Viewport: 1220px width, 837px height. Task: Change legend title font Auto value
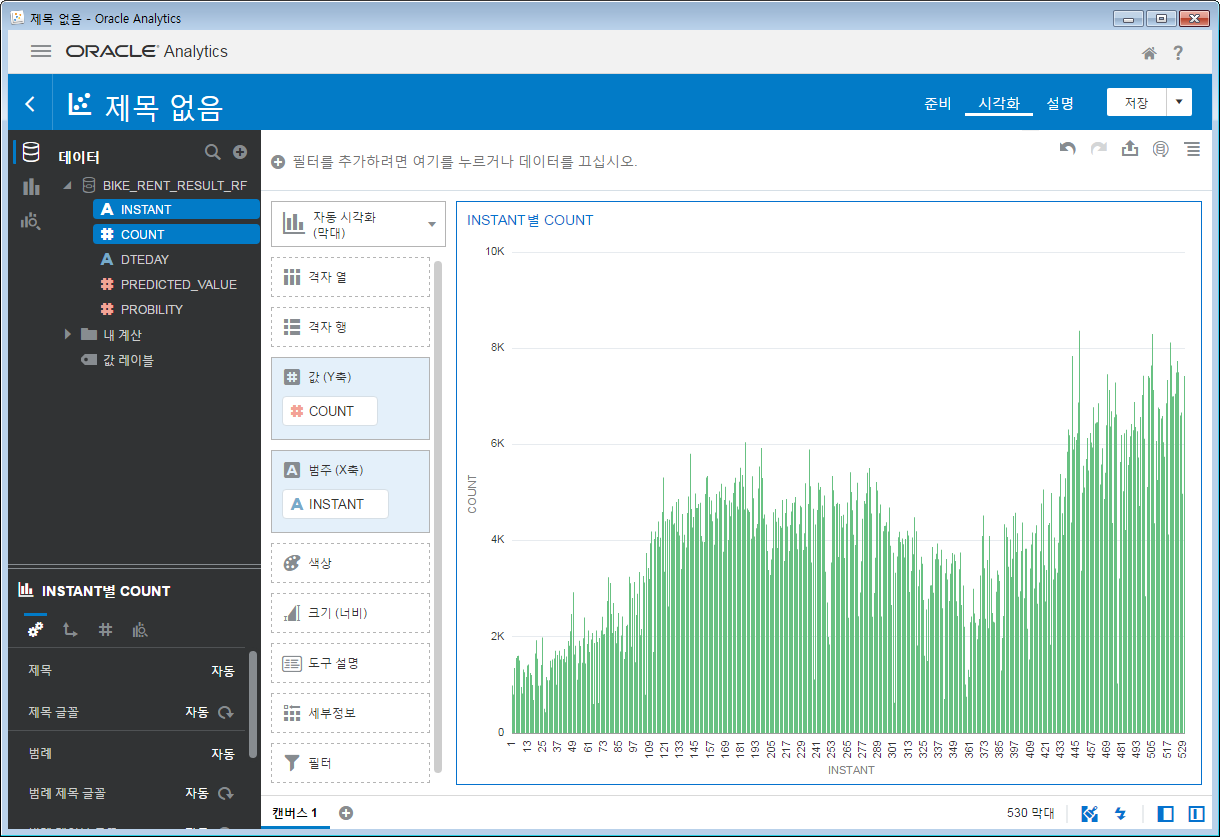pos(197,794)
